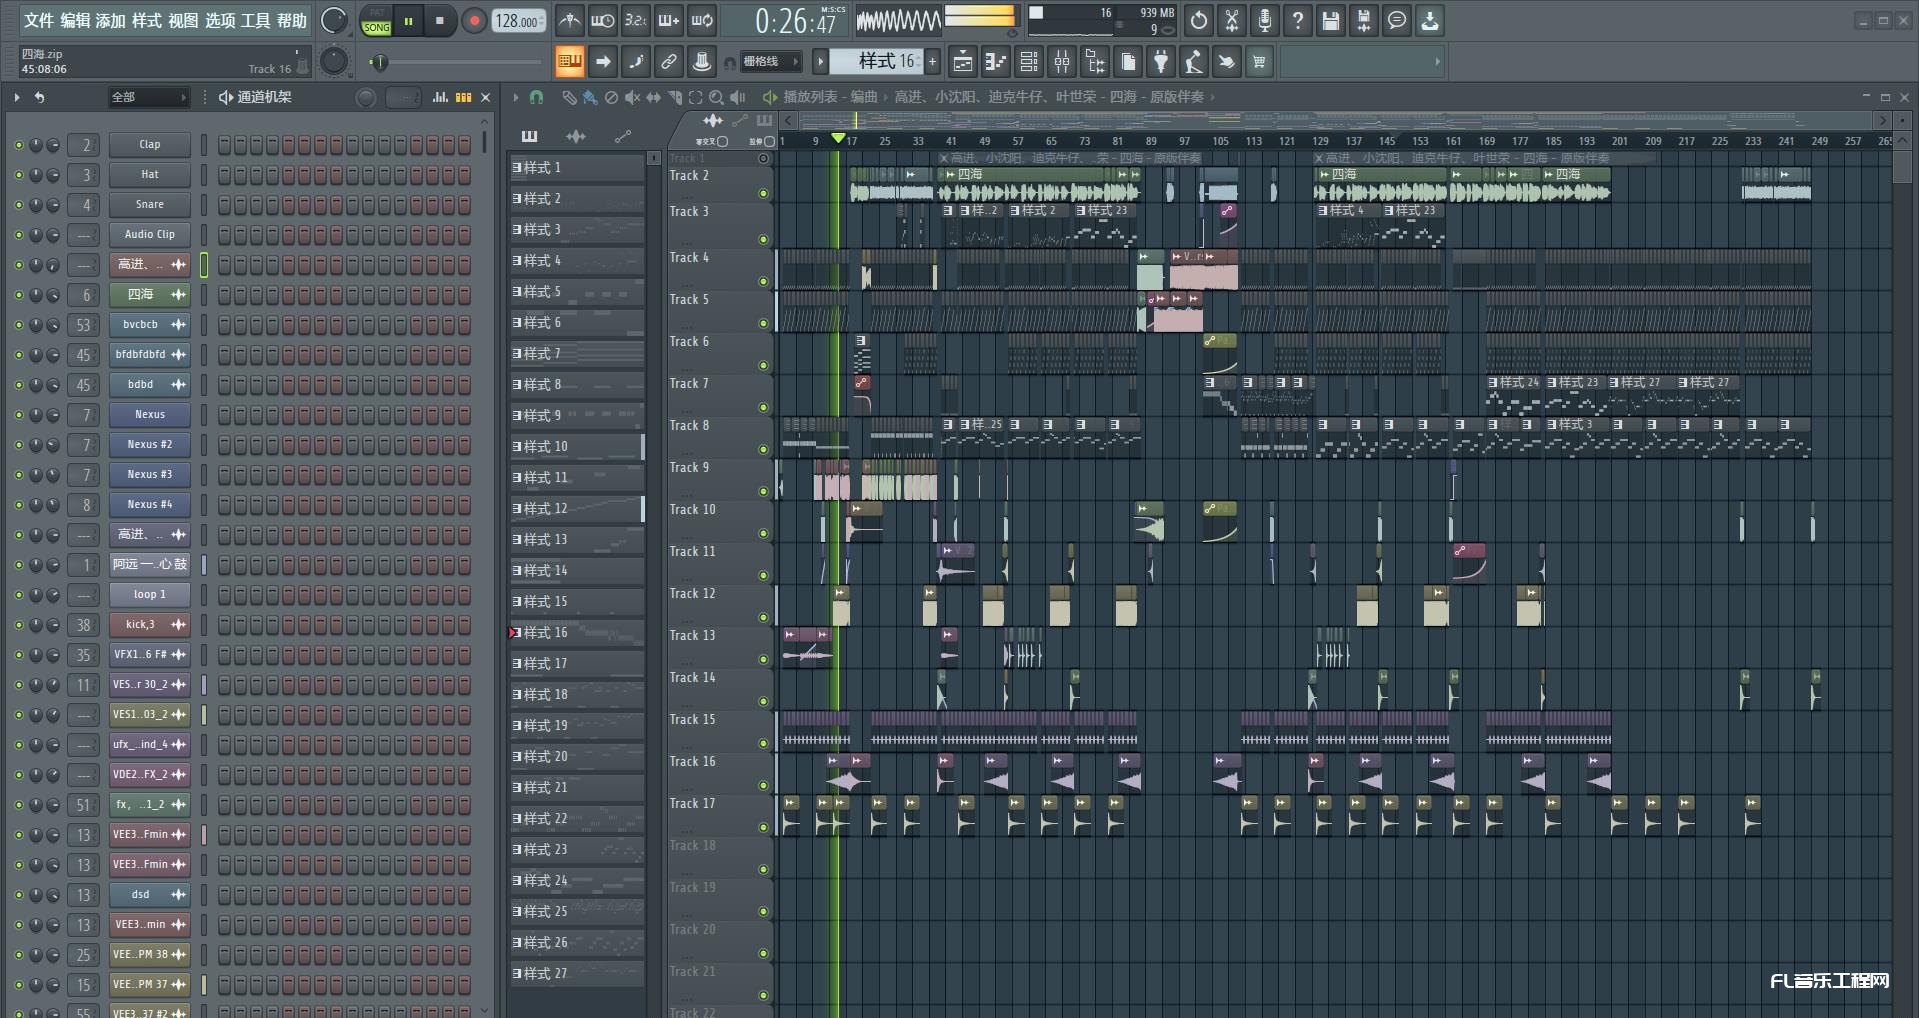The width and height of the screenshot is (1919, 1018).
Task: Switch PAT/SONG mode toggle
Action: point(377,20)
